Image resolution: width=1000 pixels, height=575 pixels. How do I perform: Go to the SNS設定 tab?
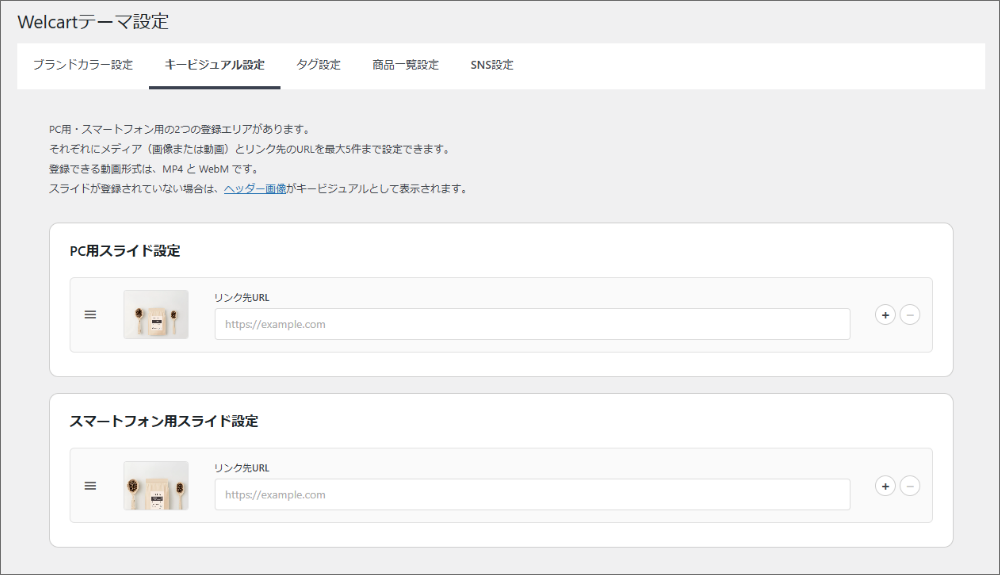point(492,65)
